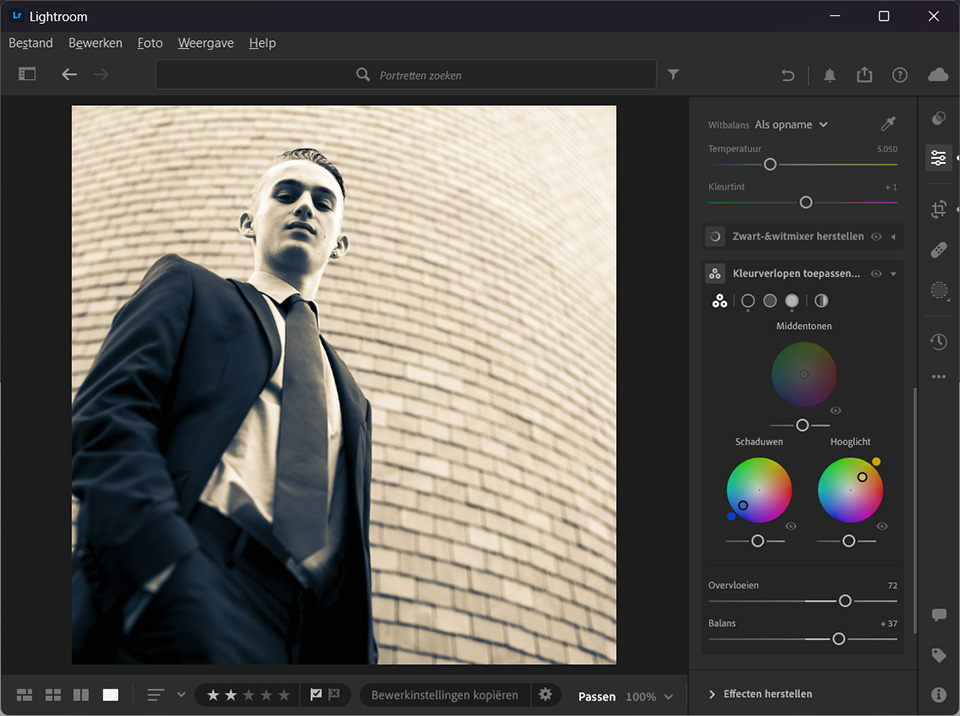Select the Edit sliders panel icon
960x716 pixels.
pyautogui.click(x=938, y=158)
